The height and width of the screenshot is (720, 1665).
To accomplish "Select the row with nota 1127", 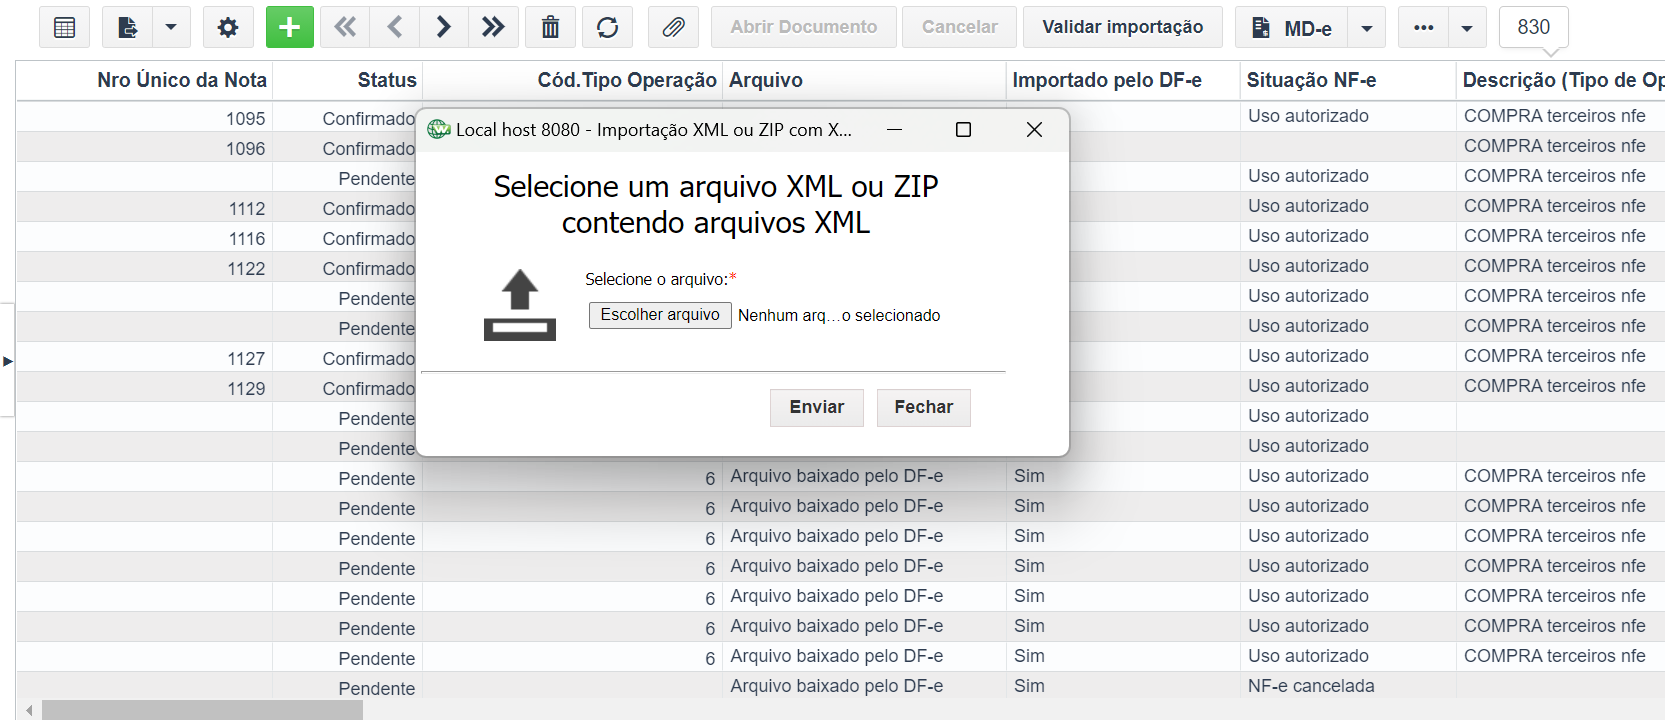I will tap(840, 357).
